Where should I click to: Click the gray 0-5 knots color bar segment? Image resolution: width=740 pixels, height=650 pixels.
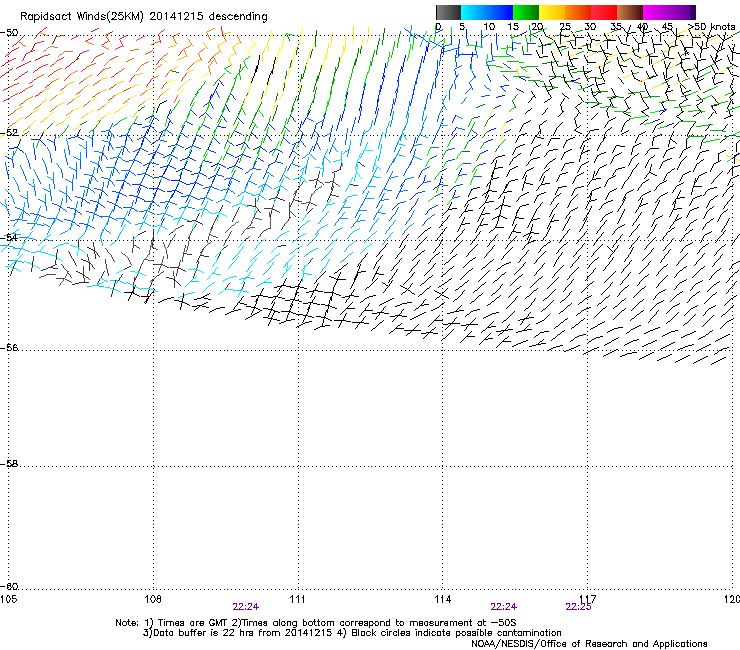[x=448, y=12]
